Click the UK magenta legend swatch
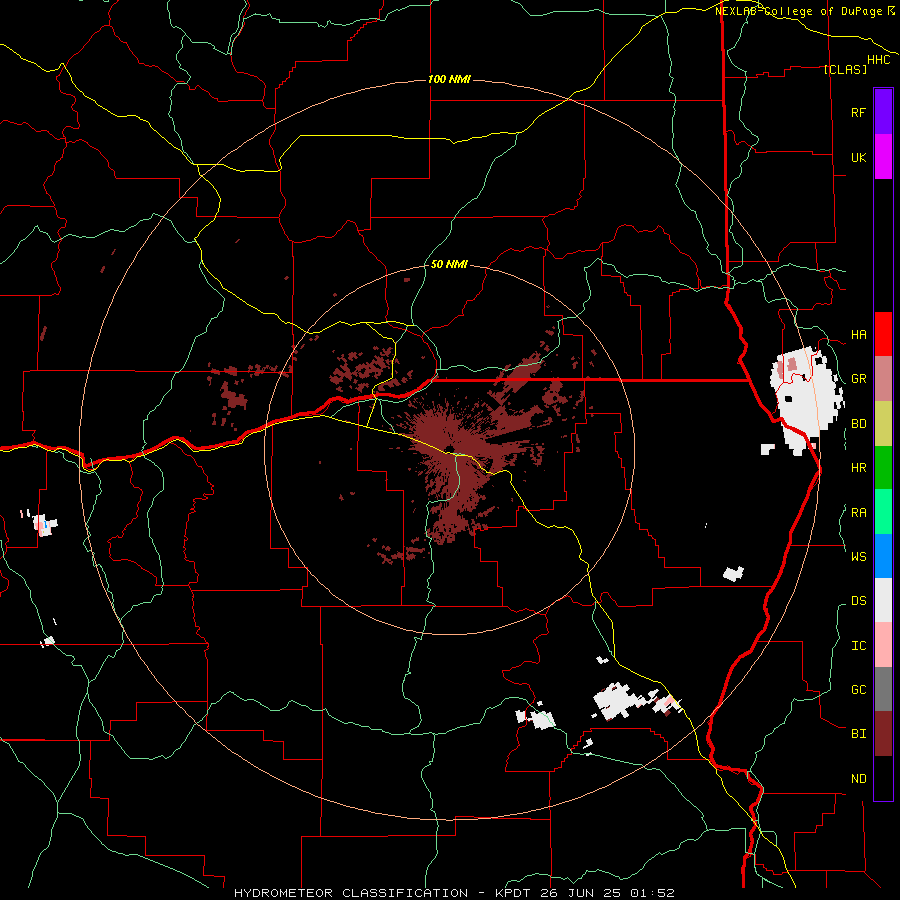The width and height of the screenshot is (900, 900). (x=883, y=157)
